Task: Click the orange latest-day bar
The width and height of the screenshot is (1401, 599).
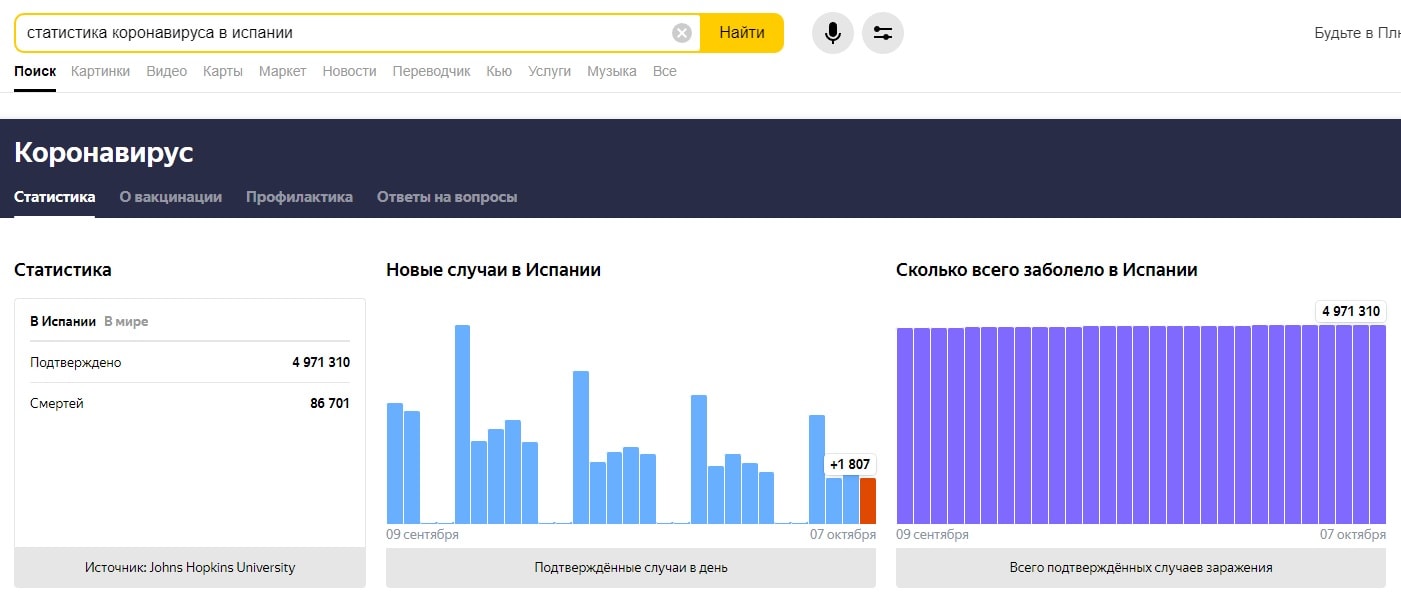Action: (x=867, y=501)
